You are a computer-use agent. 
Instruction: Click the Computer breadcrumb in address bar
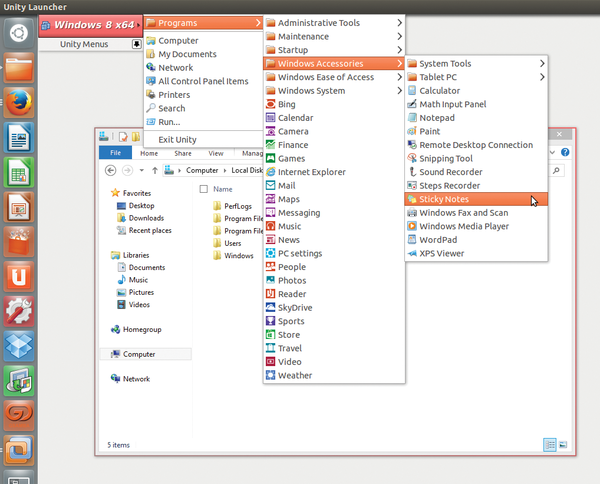(202, 170)
